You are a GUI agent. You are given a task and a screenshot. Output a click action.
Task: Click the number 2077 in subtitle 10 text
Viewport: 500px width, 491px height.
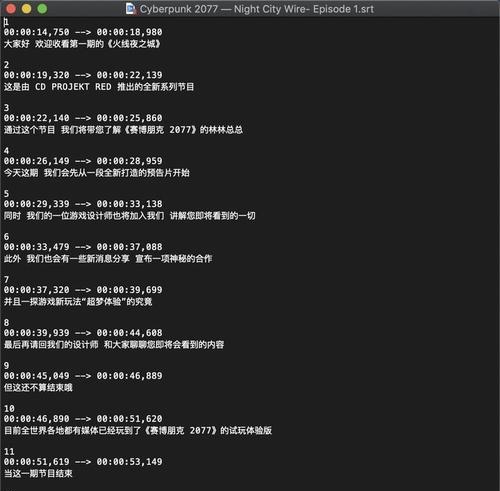201,430
